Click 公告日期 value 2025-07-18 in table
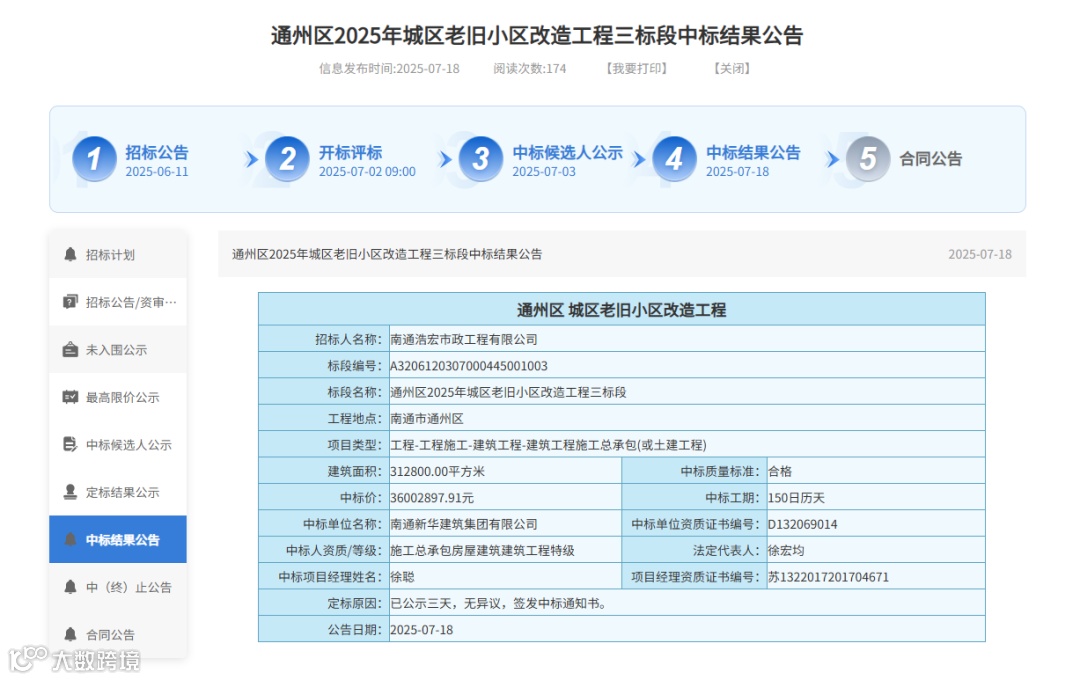This screenshot has width=1080, height=680. [x=422, y=630]
